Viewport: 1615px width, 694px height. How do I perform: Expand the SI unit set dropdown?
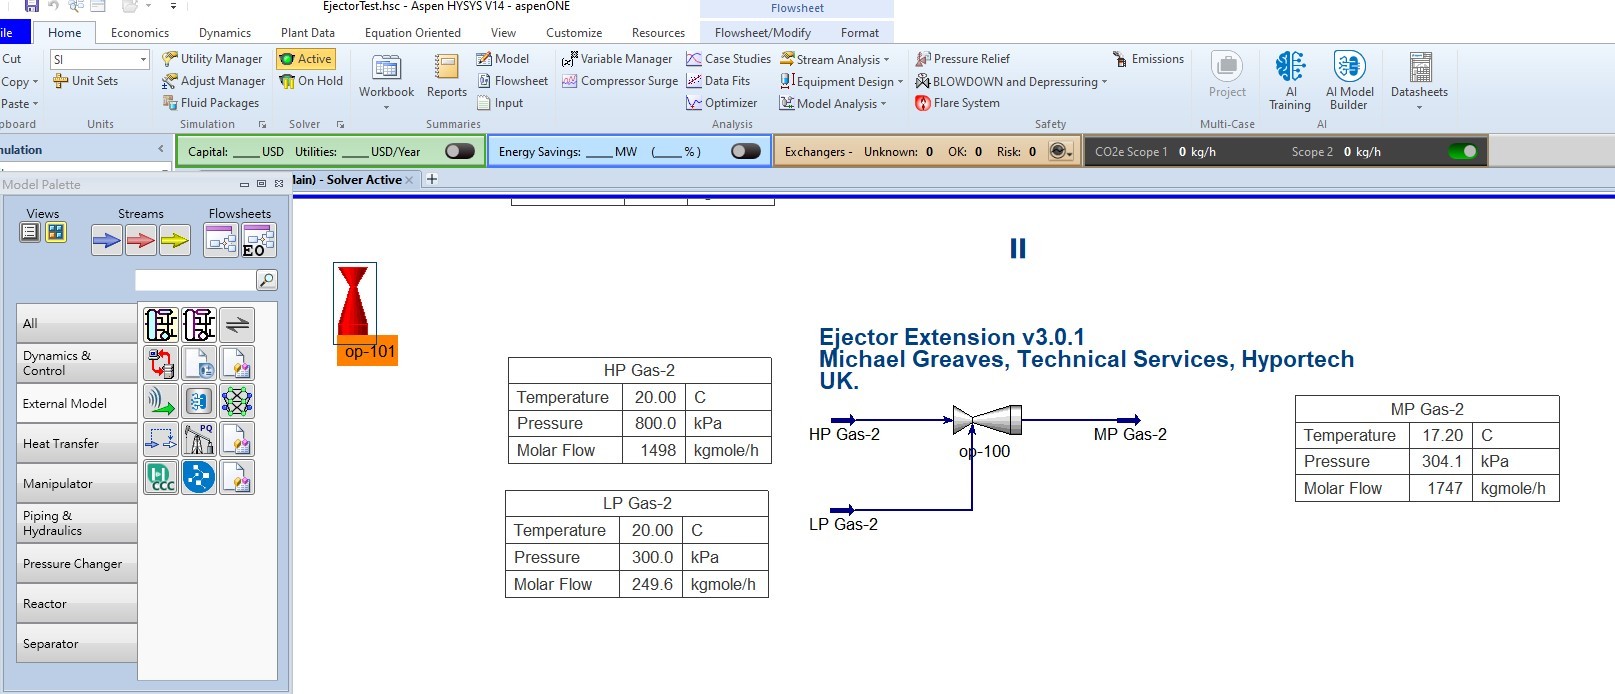(x=143, y=60)
